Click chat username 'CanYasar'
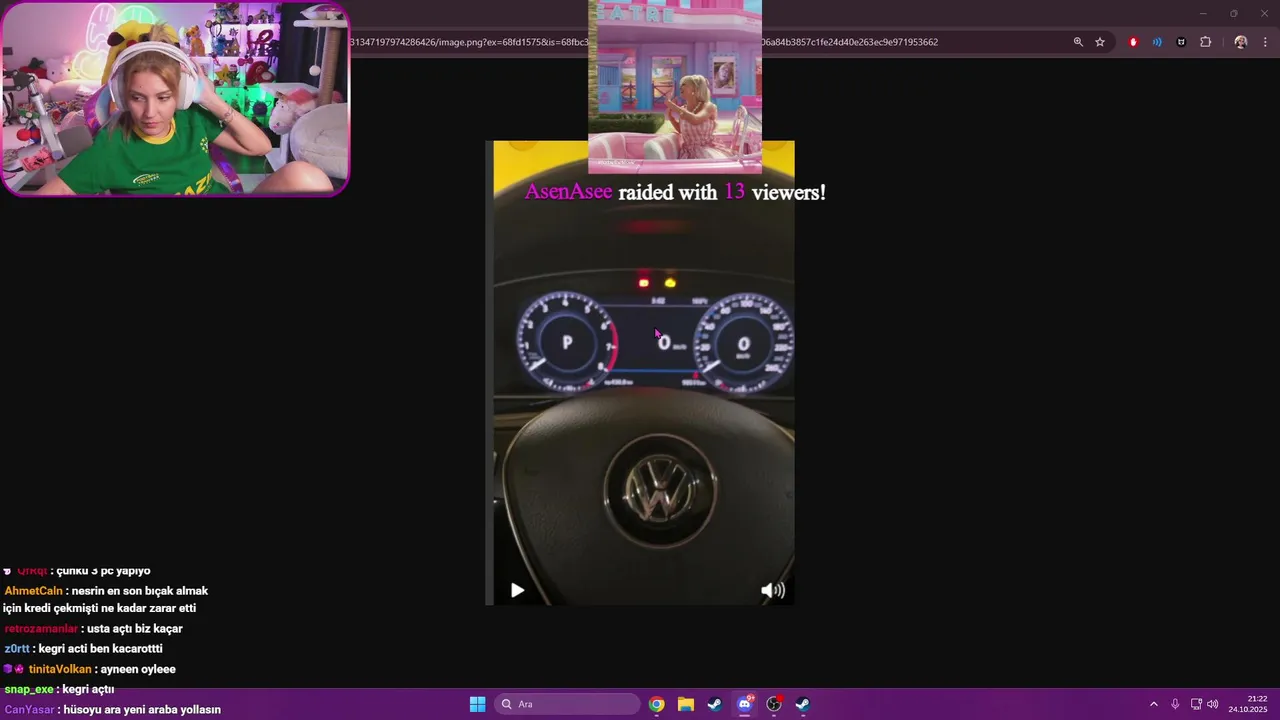Image resolution: width=1280 pixels, height=720 pixels. [30, 710]
